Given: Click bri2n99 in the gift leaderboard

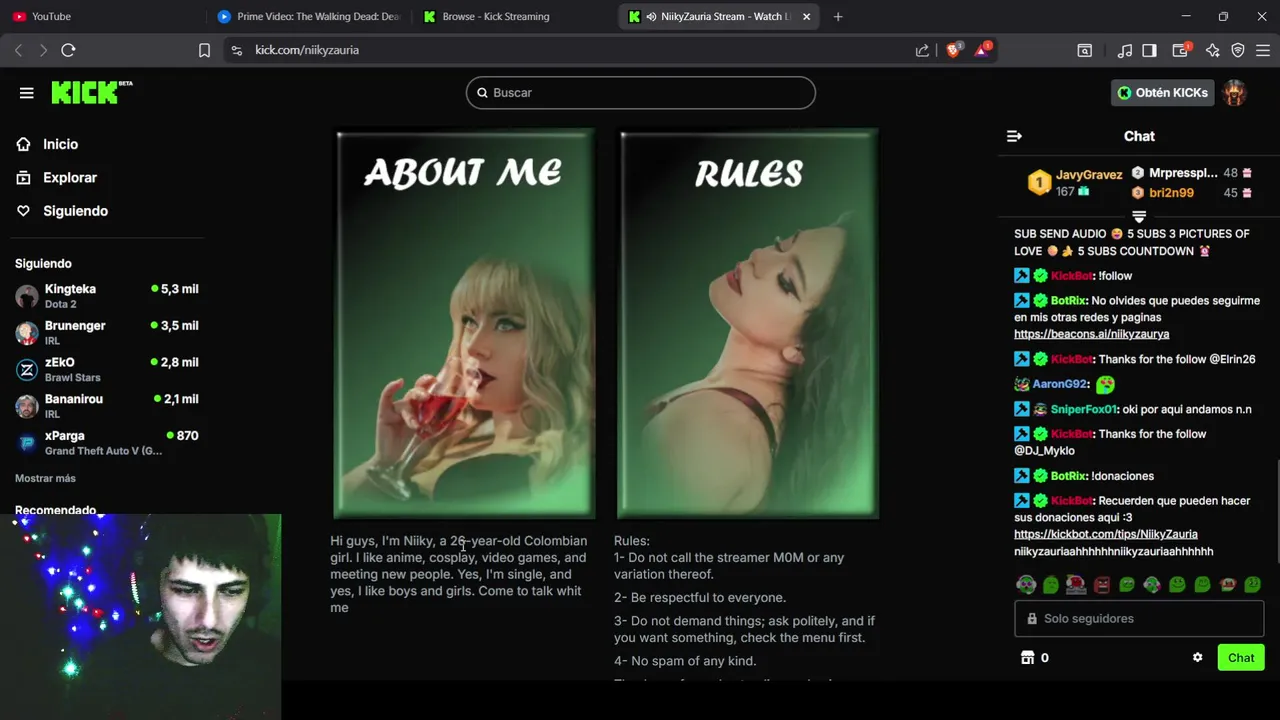Looking at the screenshot, I should pyautogui.click(x=1171, y=193).
